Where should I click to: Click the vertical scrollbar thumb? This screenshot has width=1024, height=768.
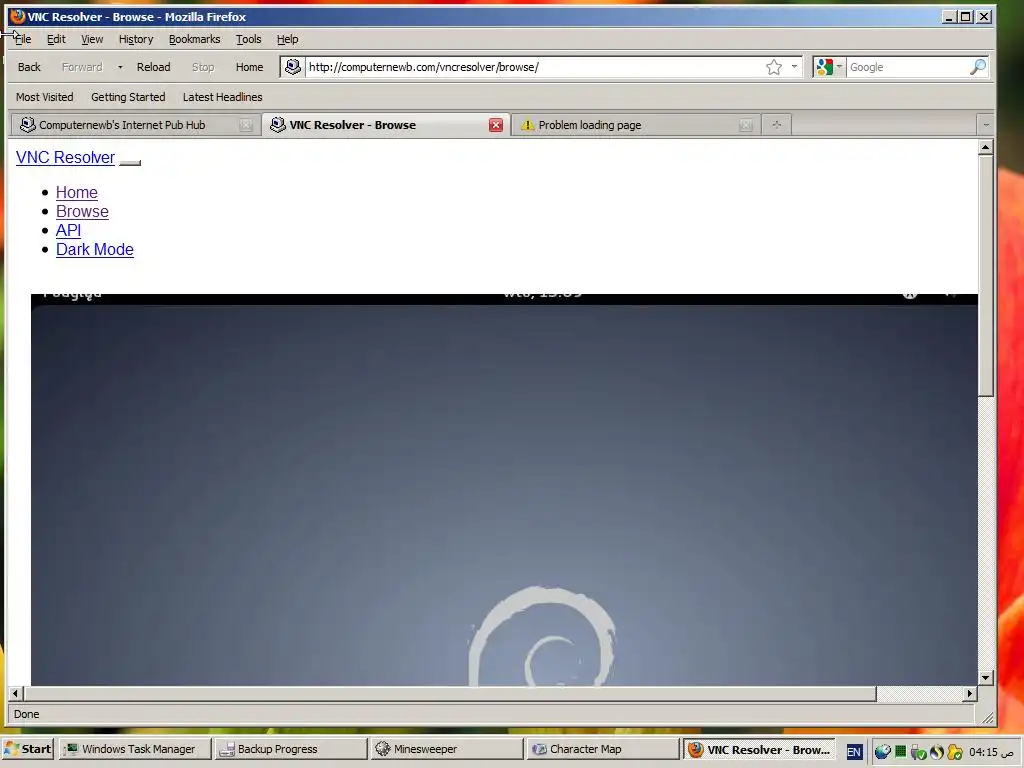(985, 276)
